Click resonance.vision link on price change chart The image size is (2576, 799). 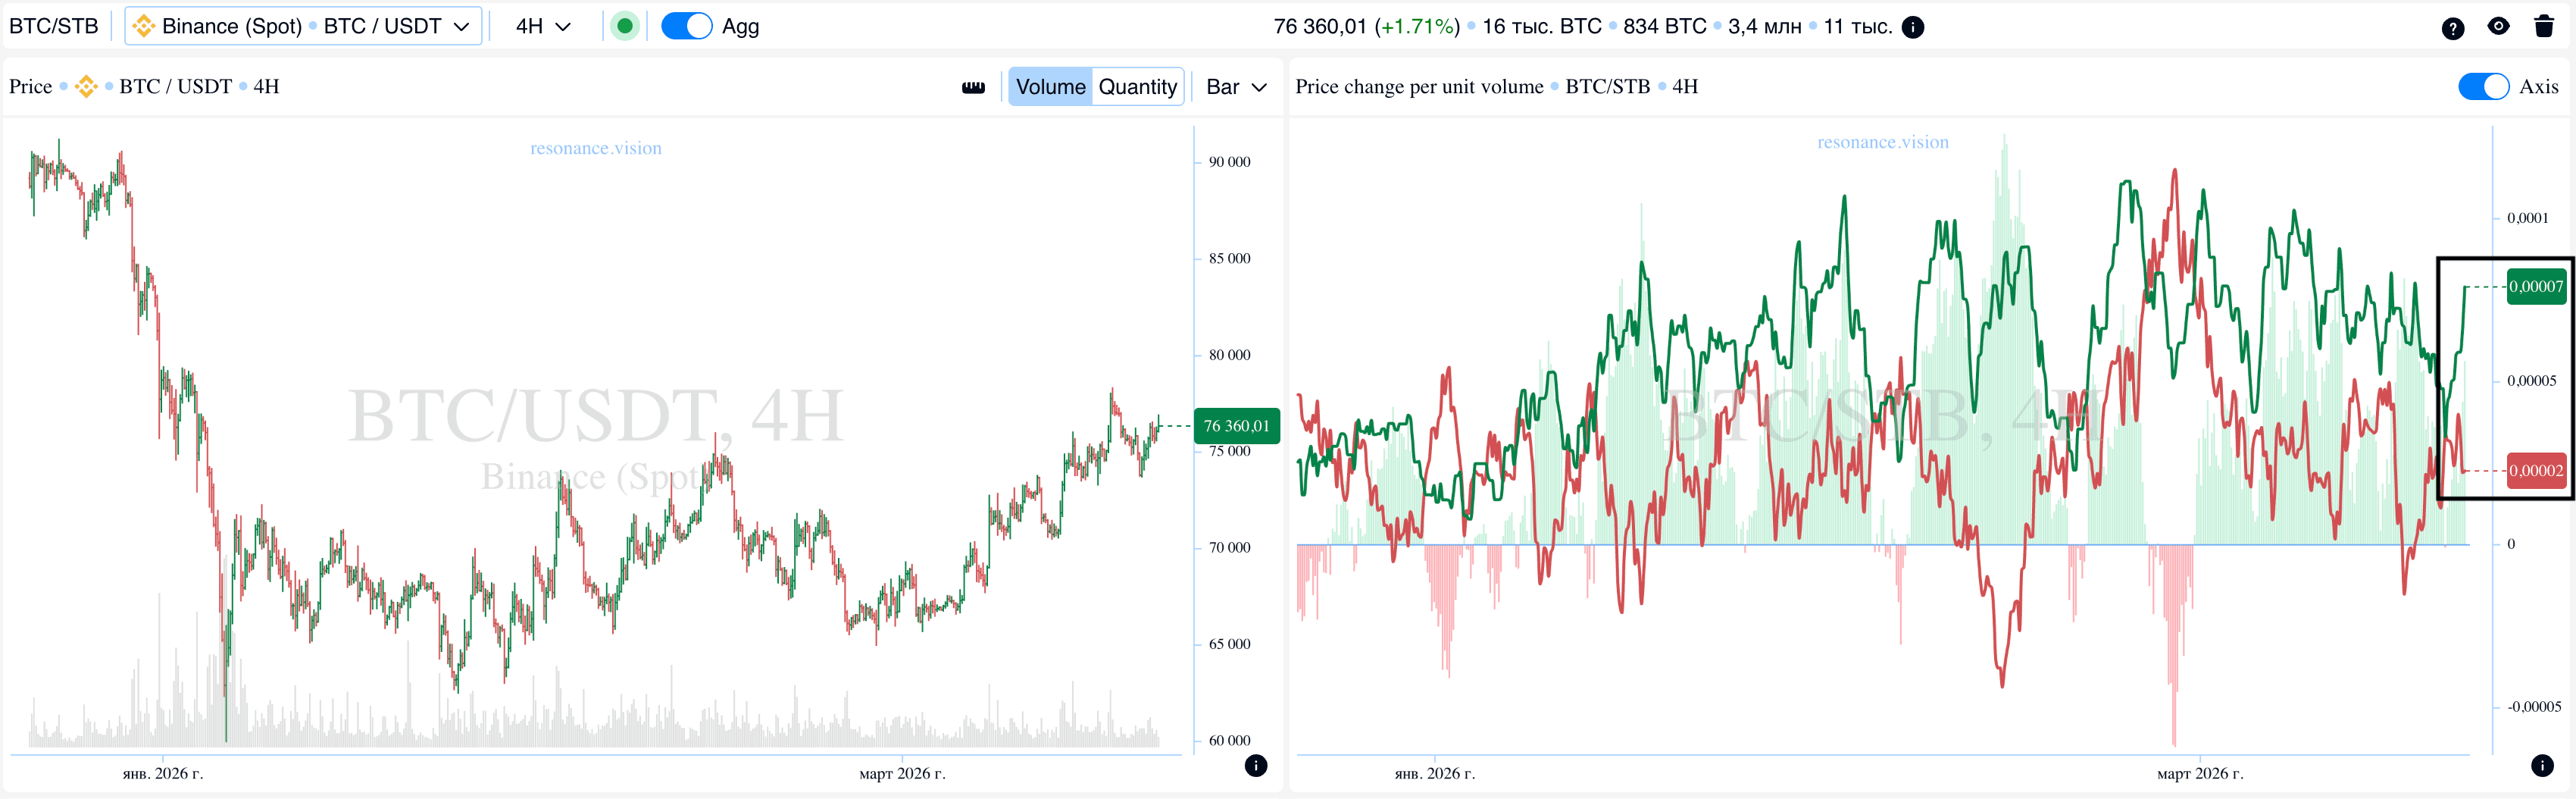[1882, 142]
